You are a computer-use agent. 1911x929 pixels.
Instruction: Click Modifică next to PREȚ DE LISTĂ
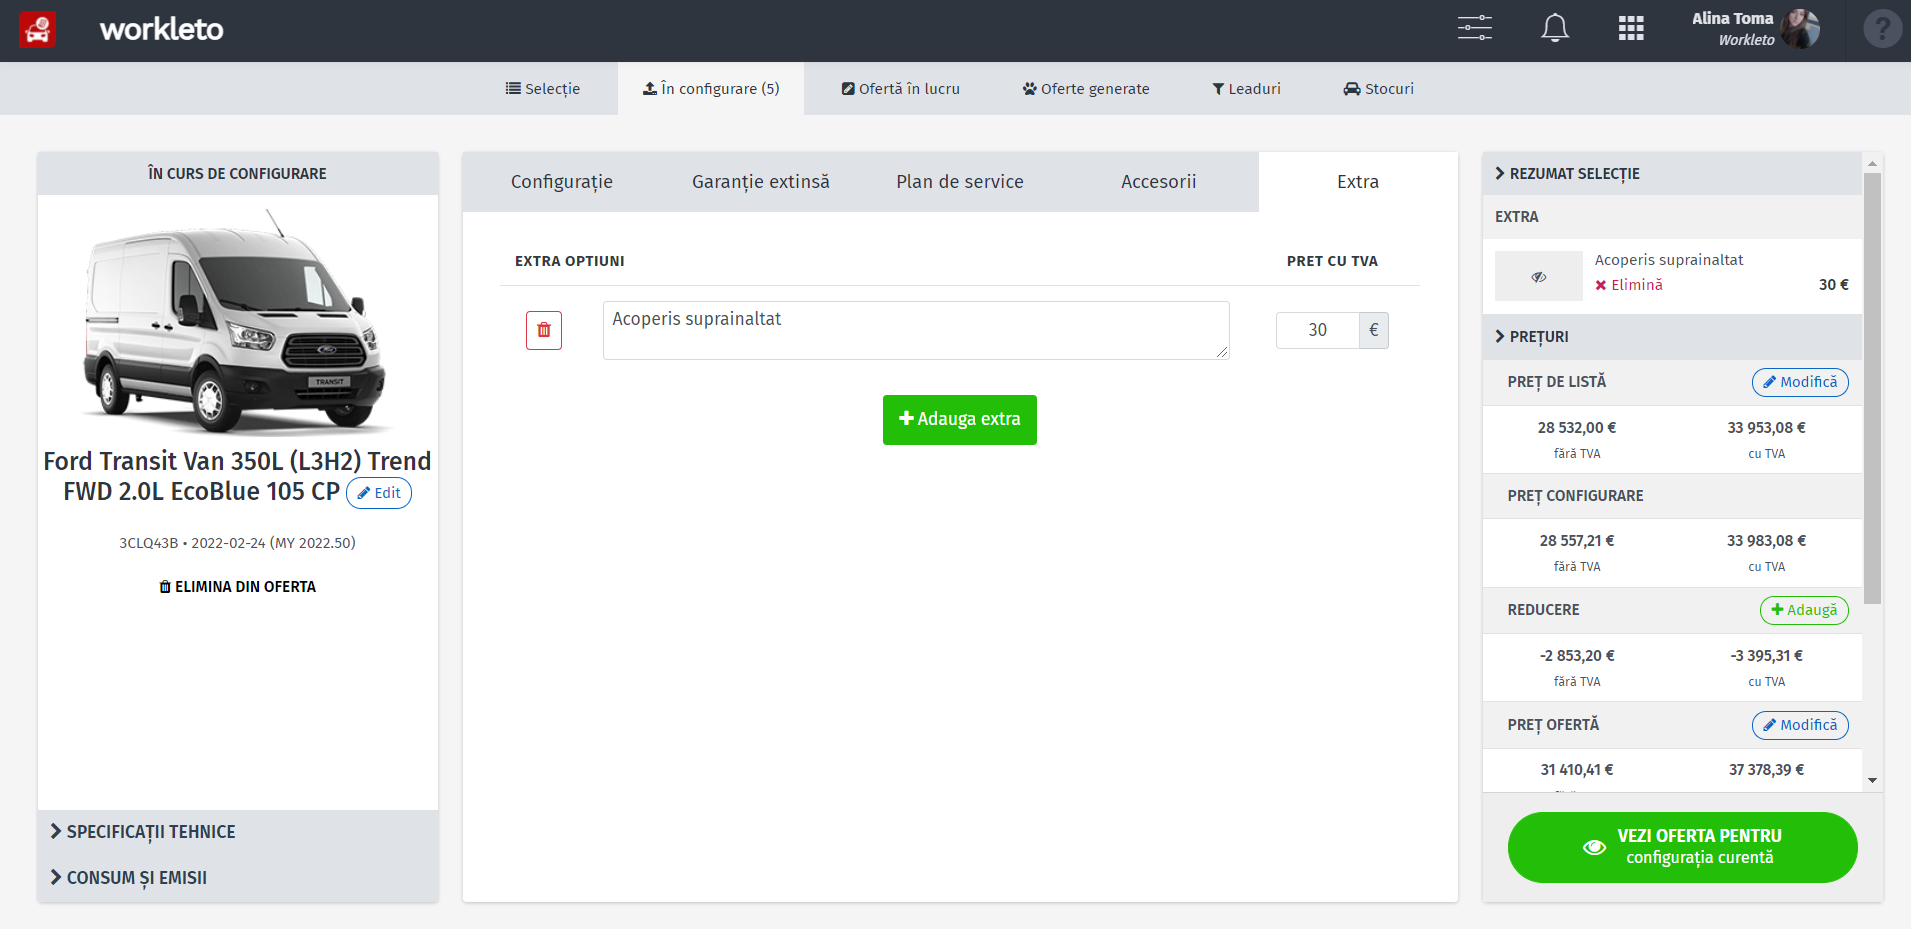tap(1800, 382)
